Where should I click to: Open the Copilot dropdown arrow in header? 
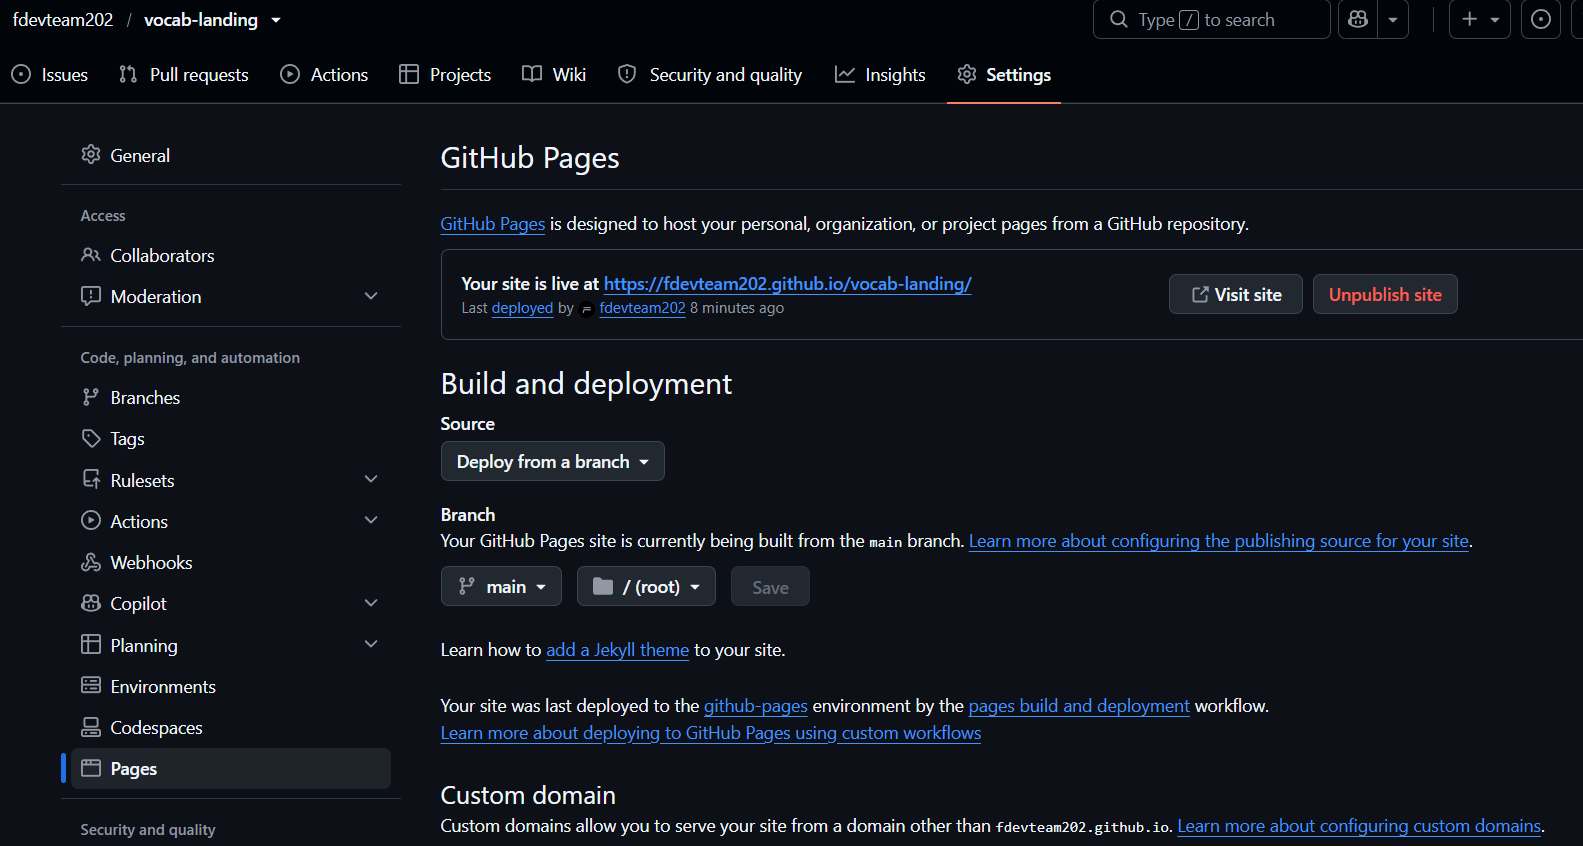(x=1393, y=20)
